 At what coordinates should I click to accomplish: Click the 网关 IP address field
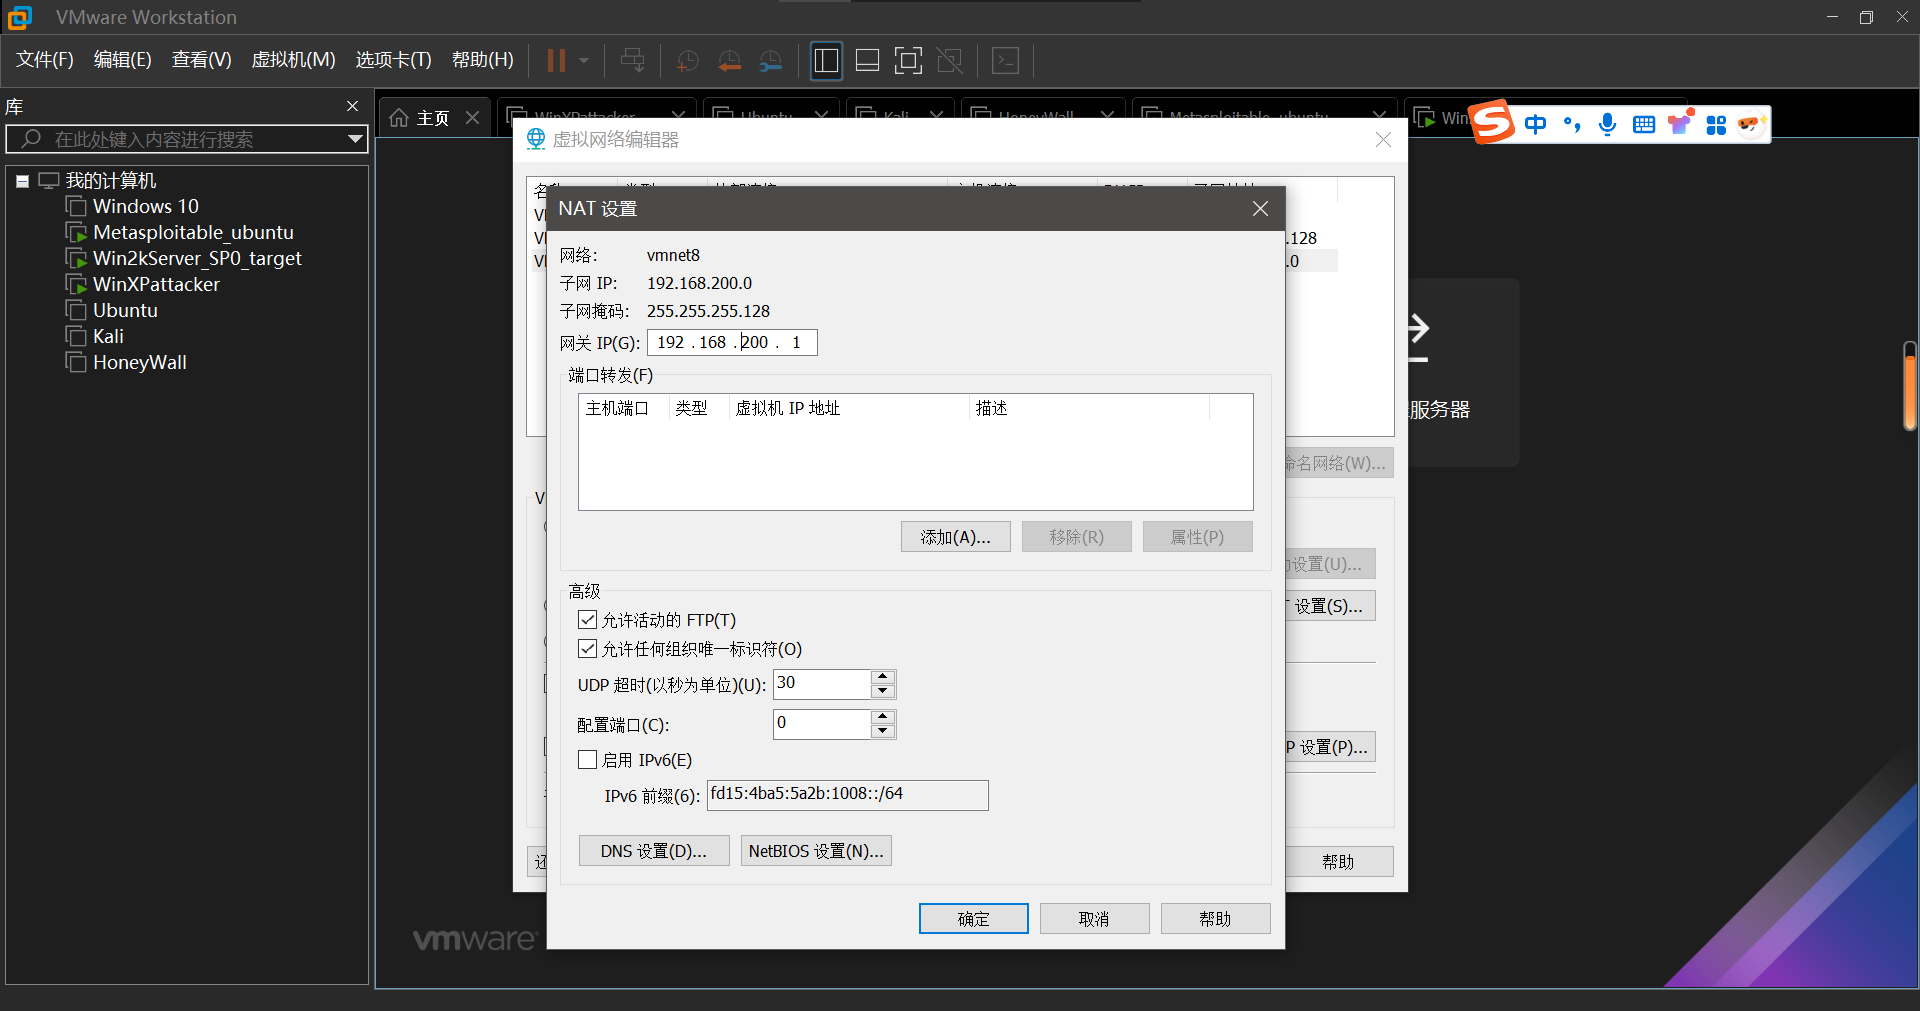click(x=732, y=343)
